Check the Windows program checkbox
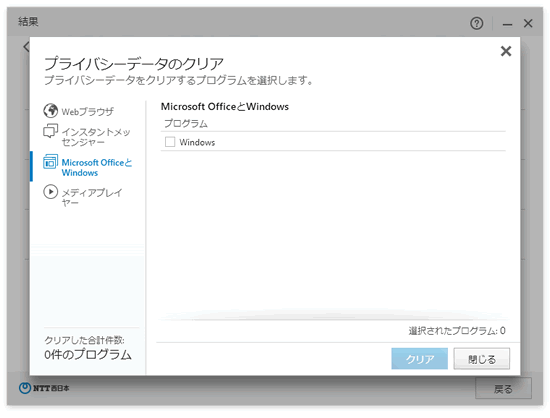The width and height of the screenshot is (550, 418). pyautogui.click(x=170, y=142)
